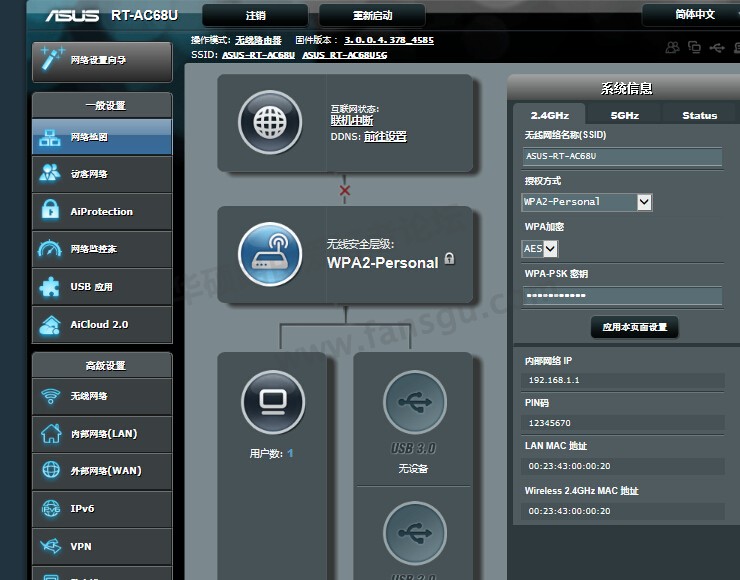Switch to the 5GHz tab
Viewport: 740px width, 580px height.
click(624, 116)
